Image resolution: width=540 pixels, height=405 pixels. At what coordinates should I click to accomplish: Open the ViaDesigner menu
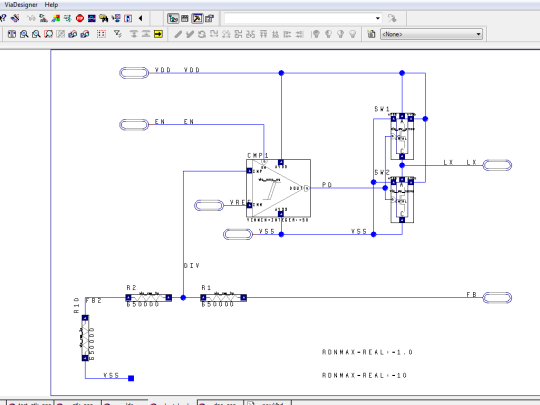pos(21,5)
